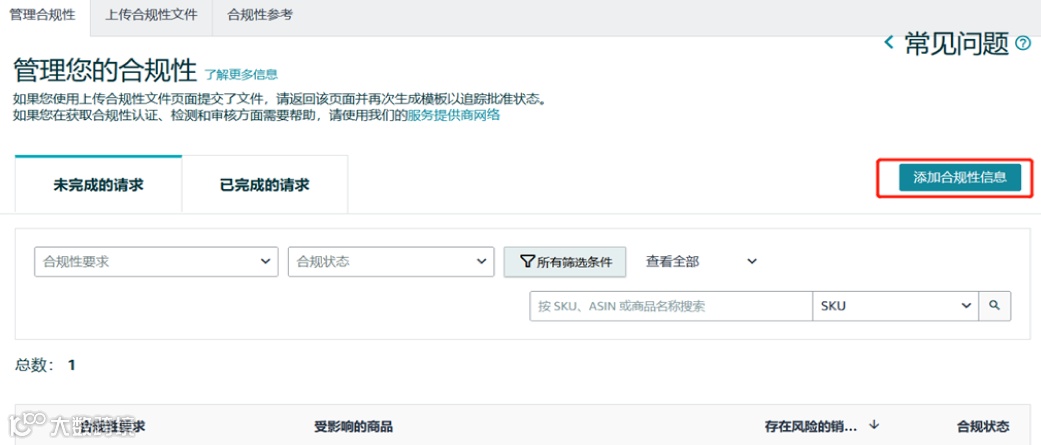Open the 服务提供商网络 link
1041x445 pixels.
pos(453,115)
